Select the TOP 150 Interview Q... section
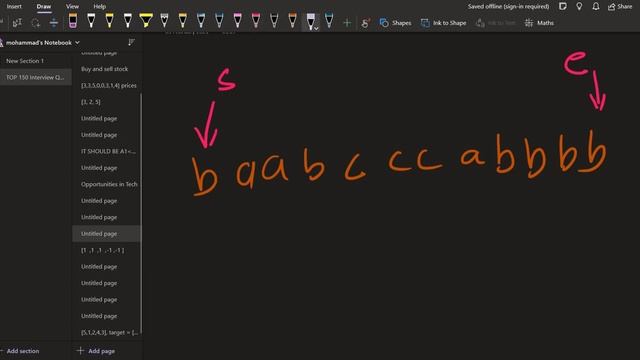This screenshot has width=640, height=360. (x=36, y=77)
